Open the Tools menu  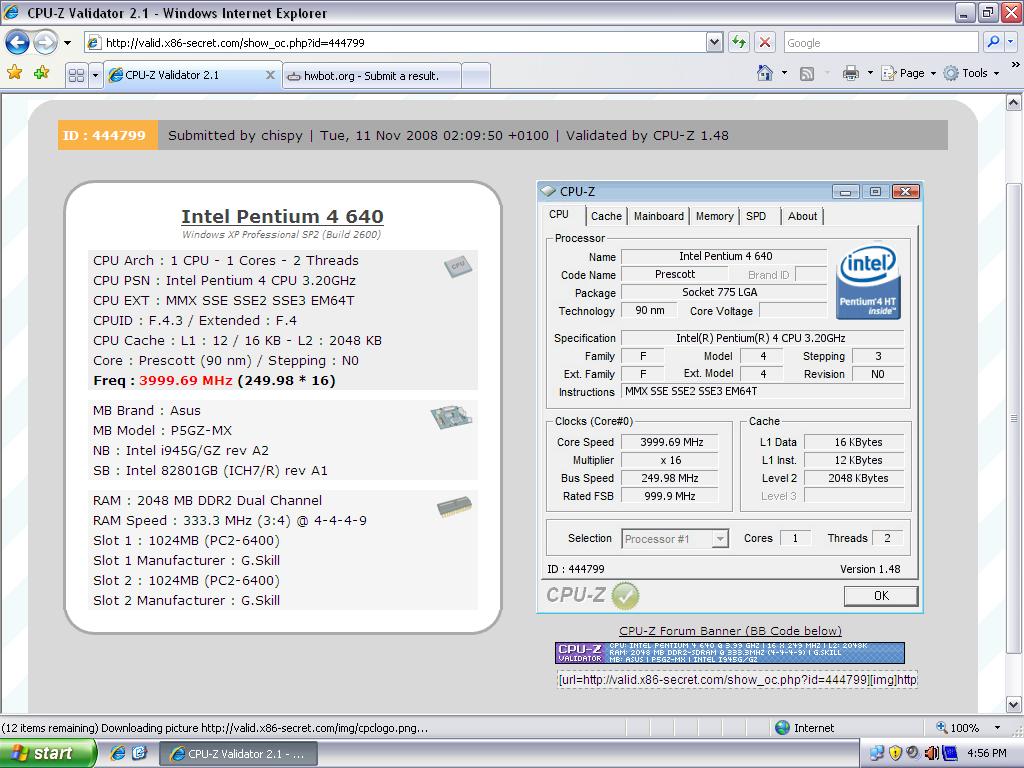(x=972, y=73)
